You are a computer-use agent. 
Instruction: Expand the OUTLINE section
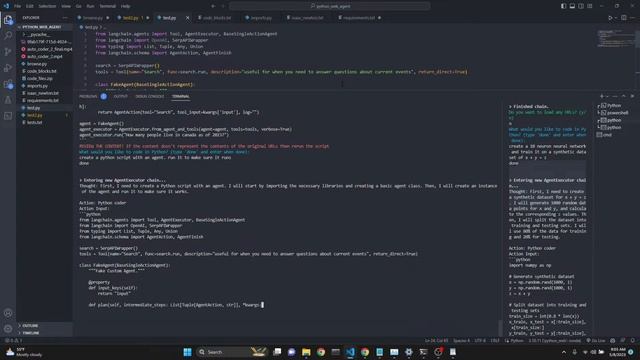[x=45, y=326]
